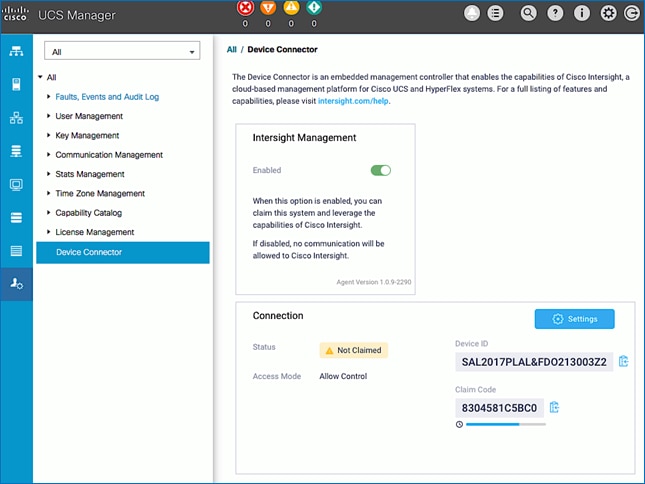Open the SAN sidebar icon

click(16, 151)
